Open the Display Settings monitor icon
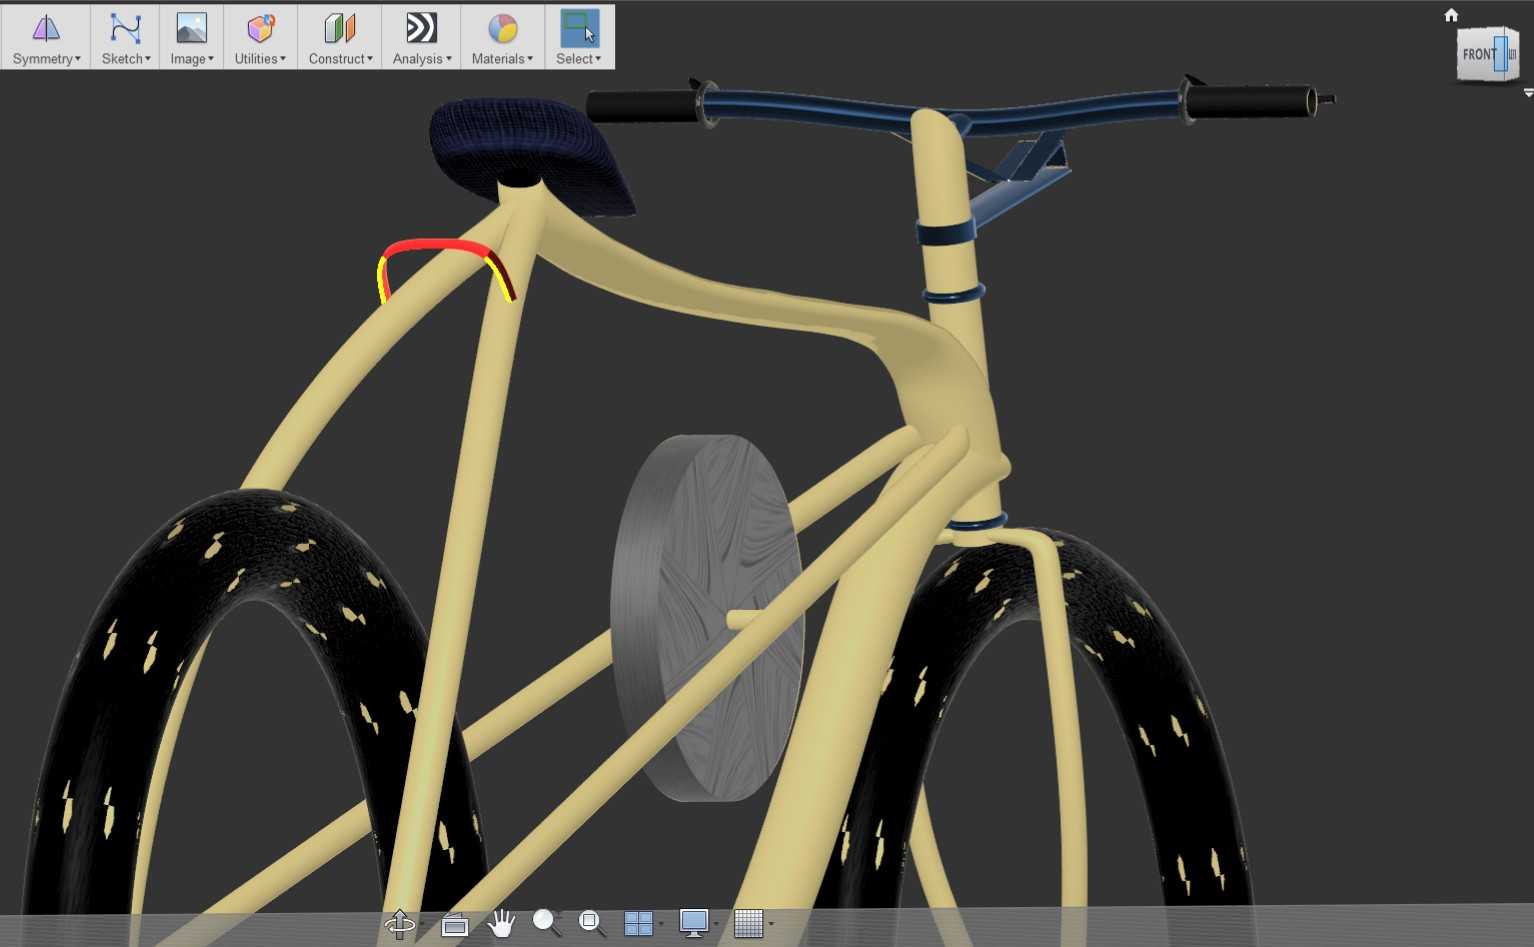The image size is (1534, 947). [693, 923]
